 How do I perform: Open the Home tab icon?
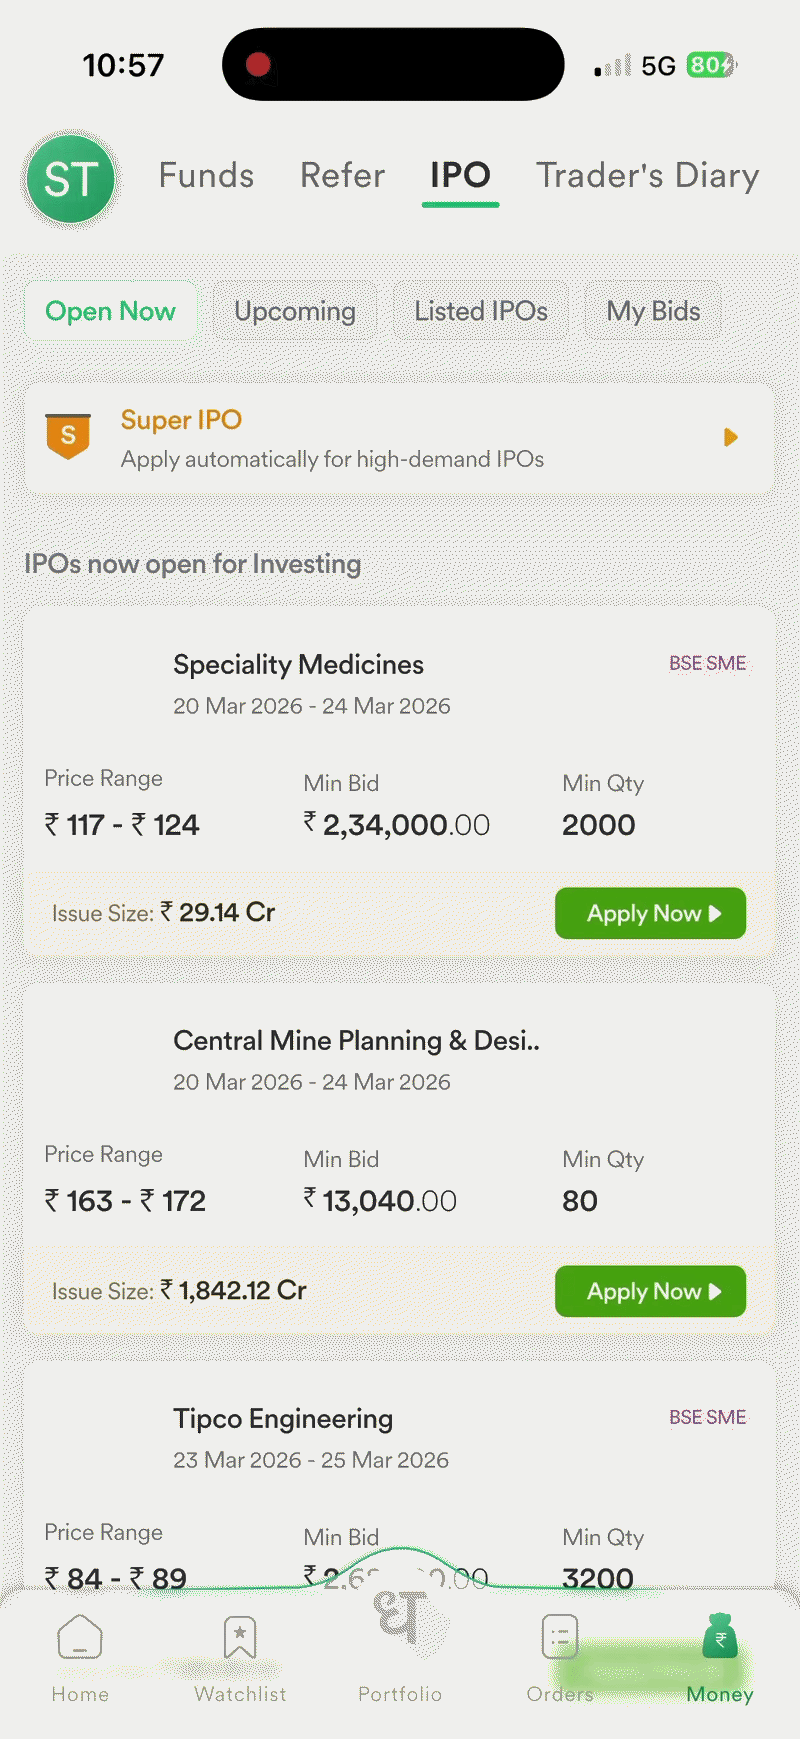[x=80, y=1638]
